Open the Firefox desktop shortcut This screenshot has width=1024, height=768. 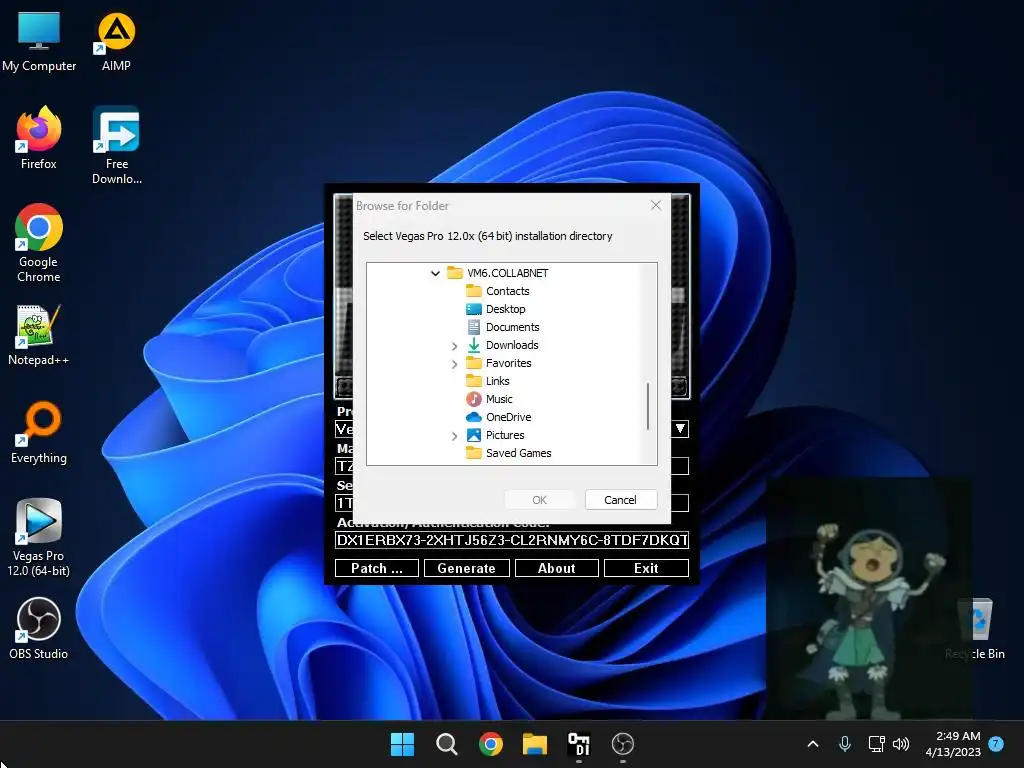pos(39,138)
